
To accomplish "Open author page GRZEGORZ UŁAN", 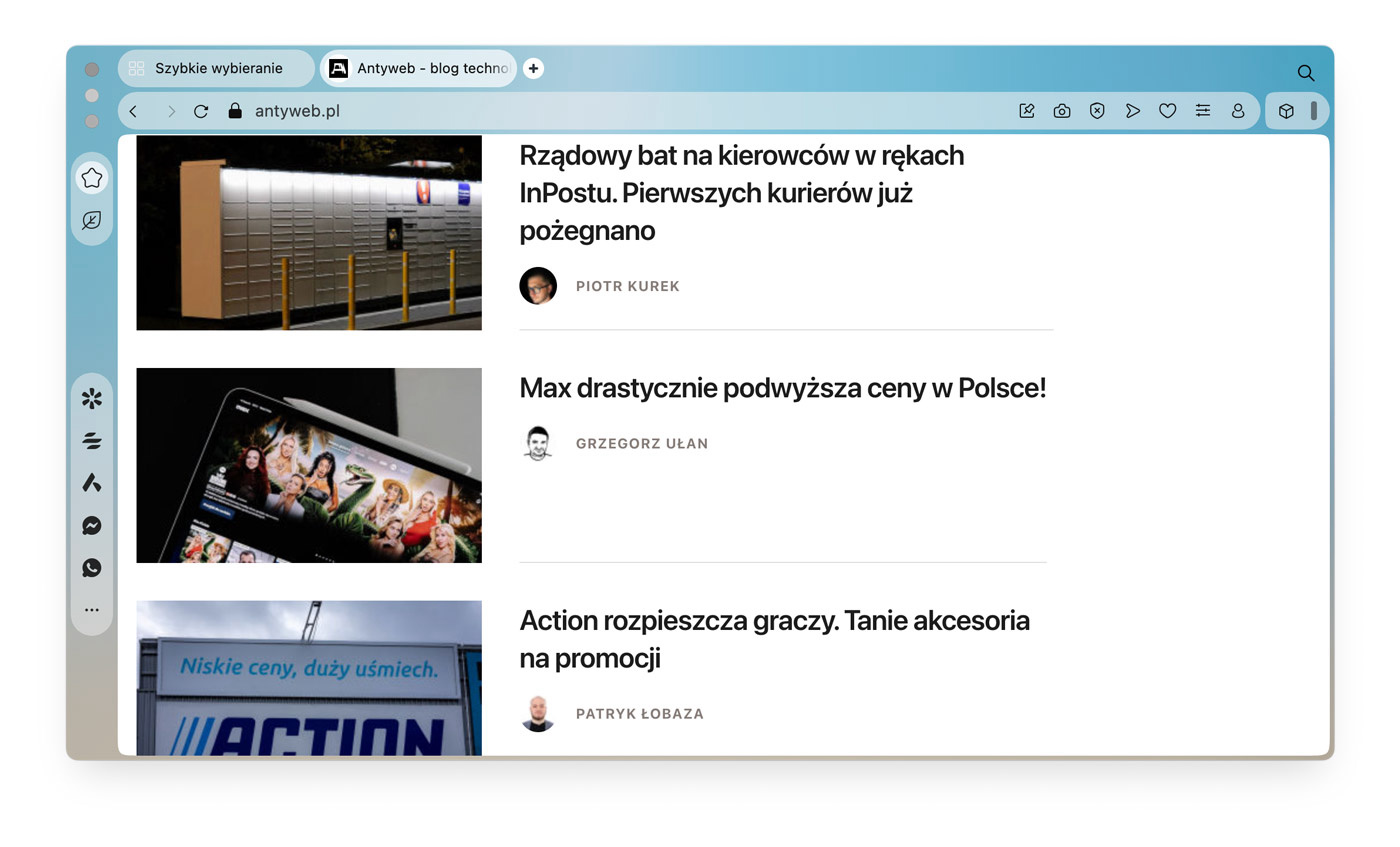I will tap(642, 443).
